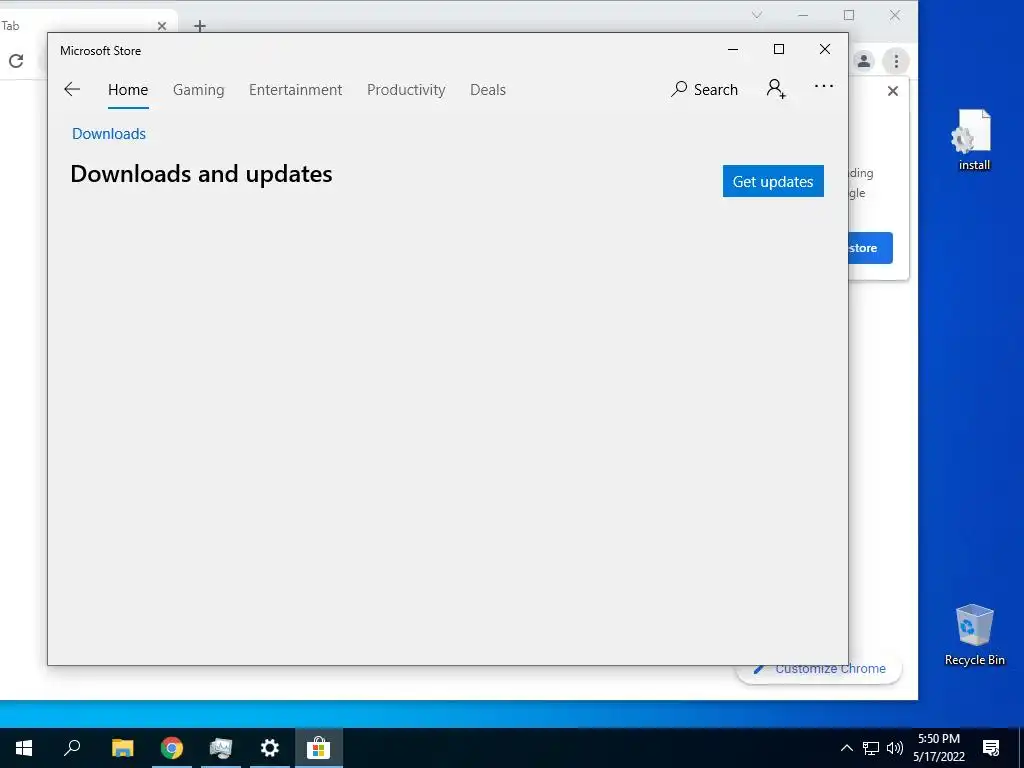Close the Chrome window
The width and height of the screenshot is (1024, 768).
point(895,15)
